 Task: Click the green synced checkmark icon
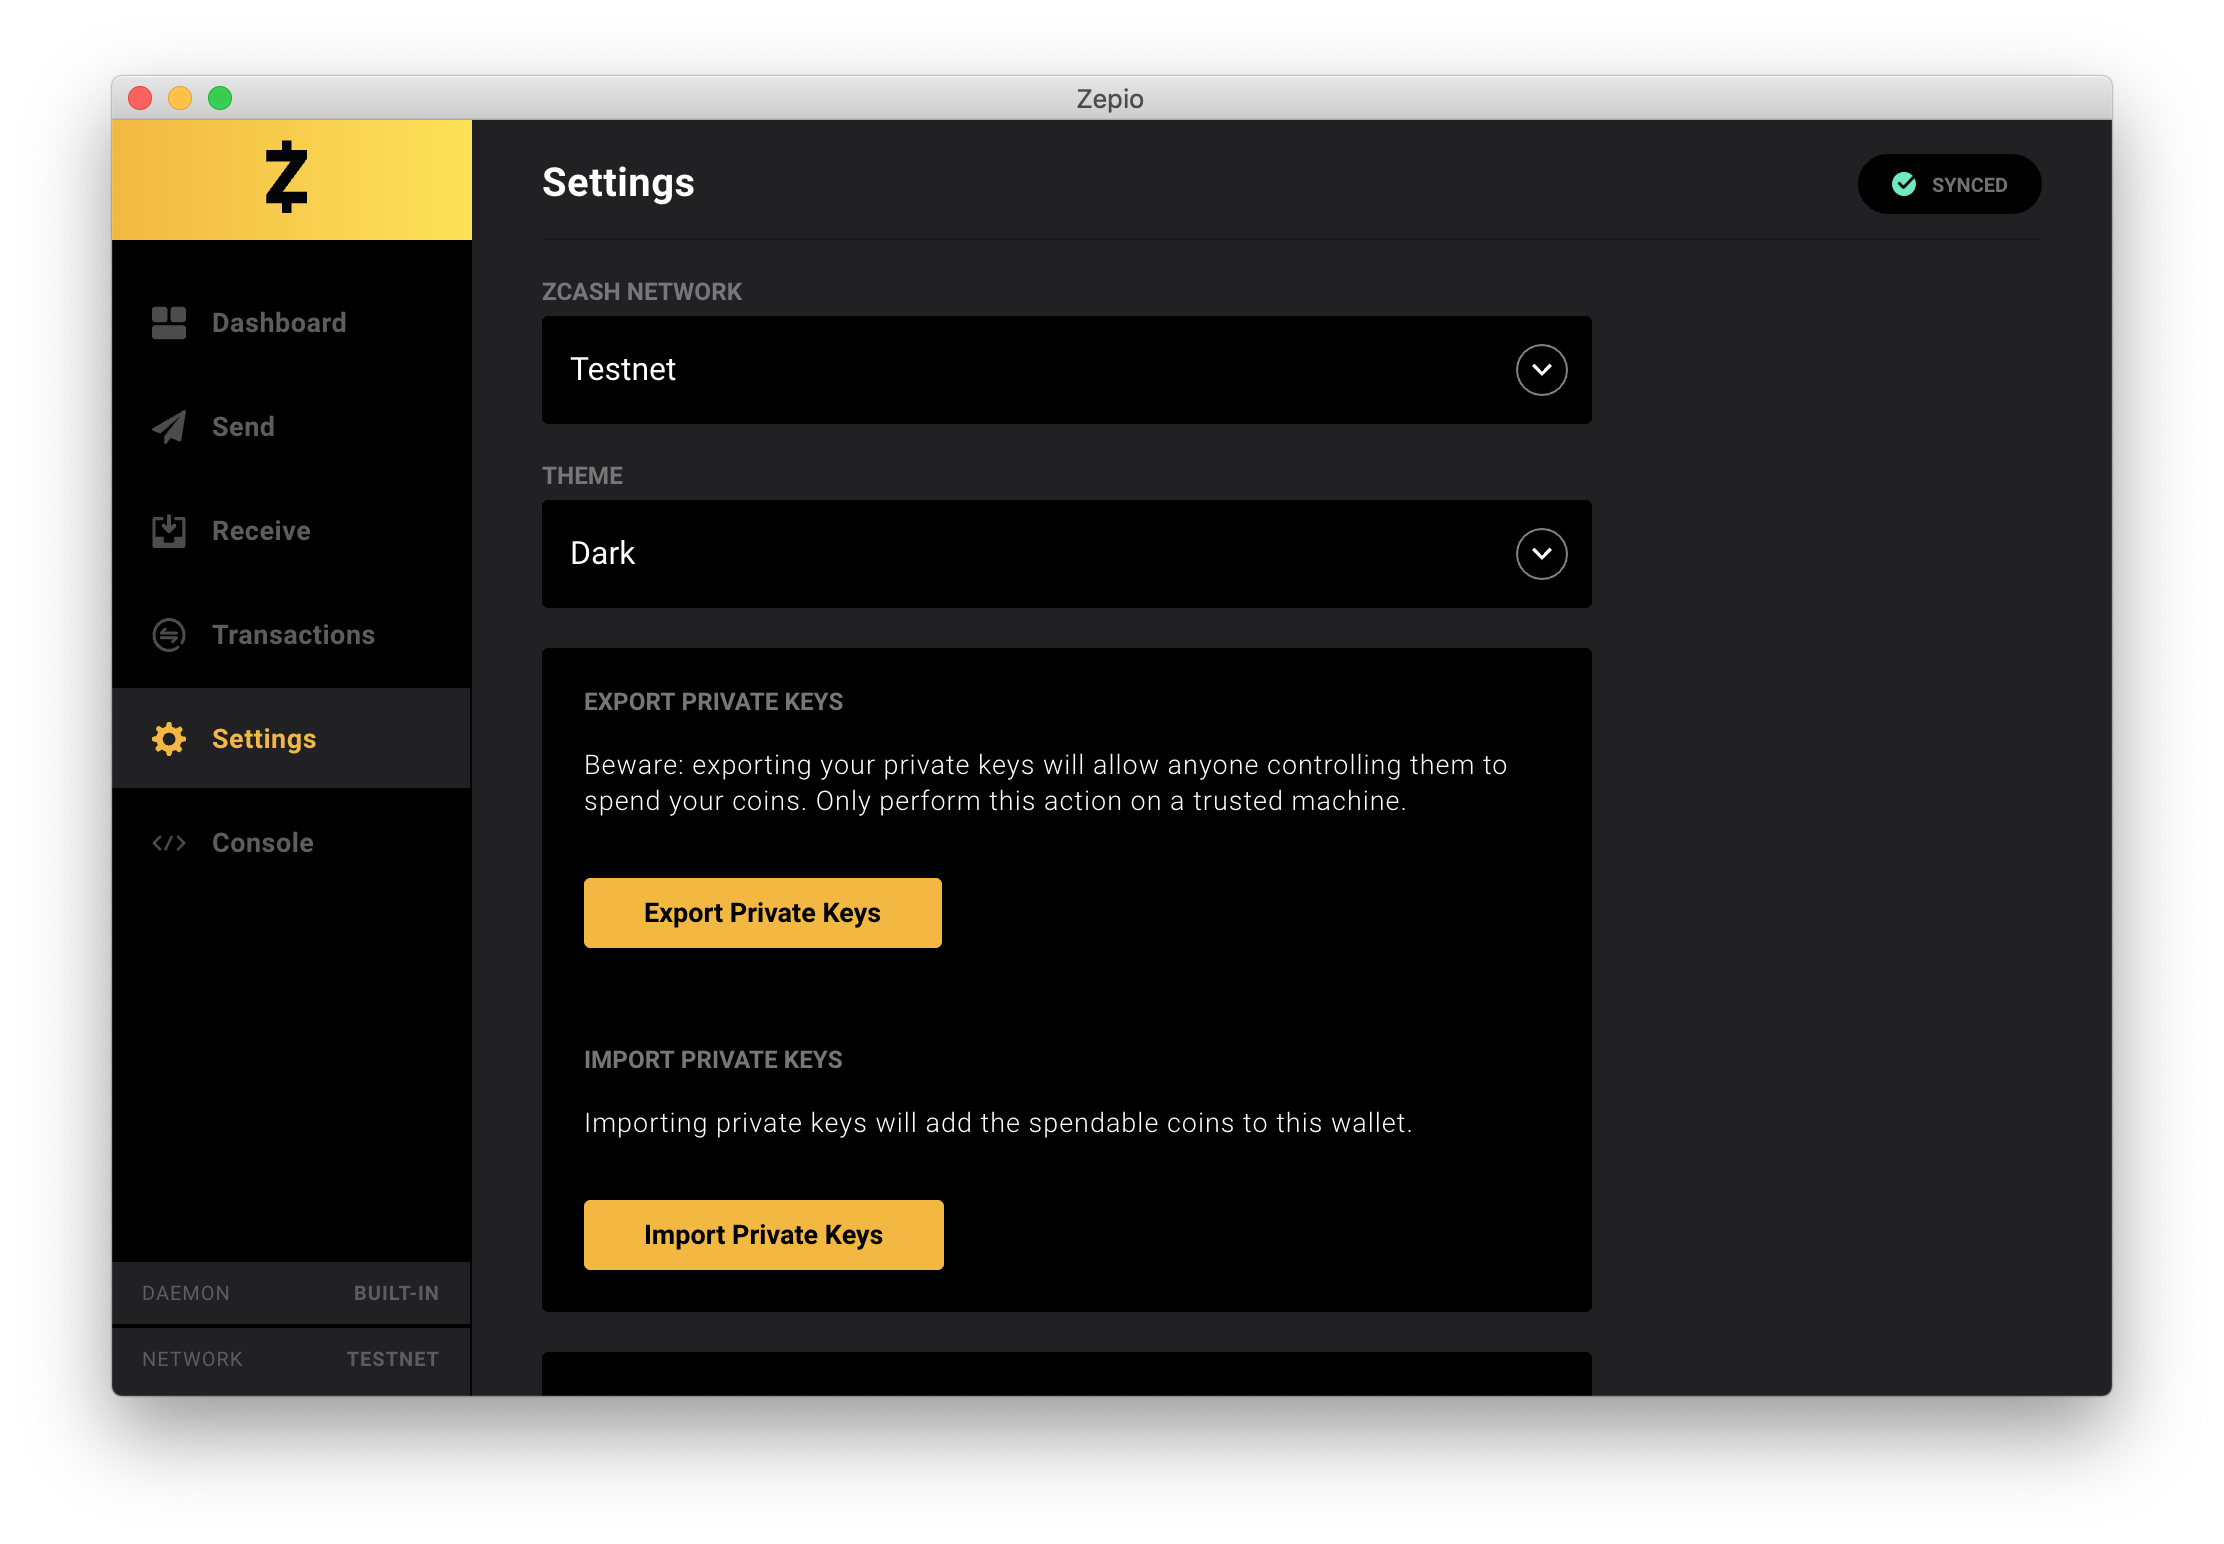coord(1904,184)
